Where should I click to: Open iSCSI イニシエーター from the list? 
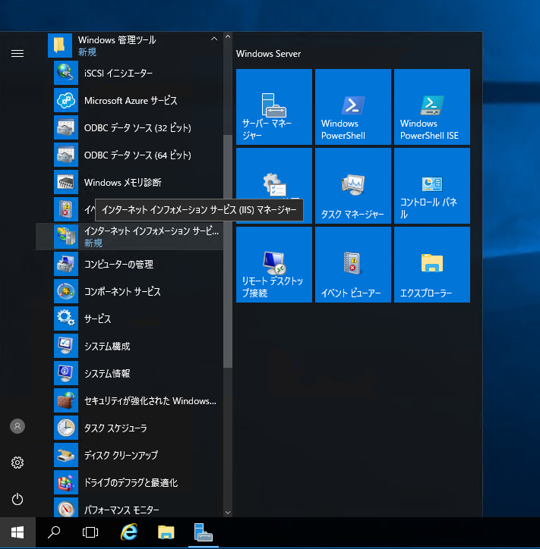(x=129, y=73)
